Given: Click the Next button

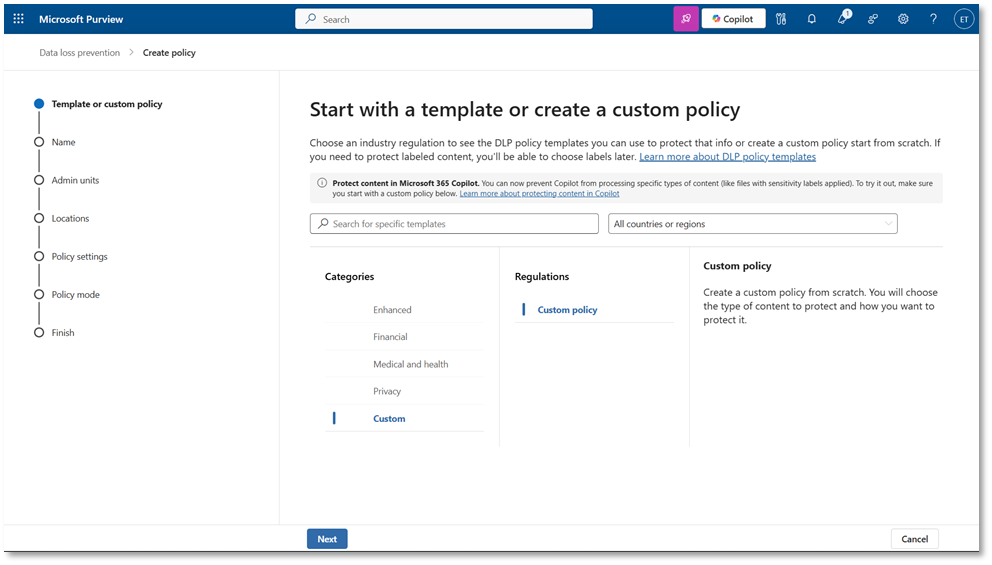Looking at the screenshot, I should pyautogui.click(x=327, y=539).
